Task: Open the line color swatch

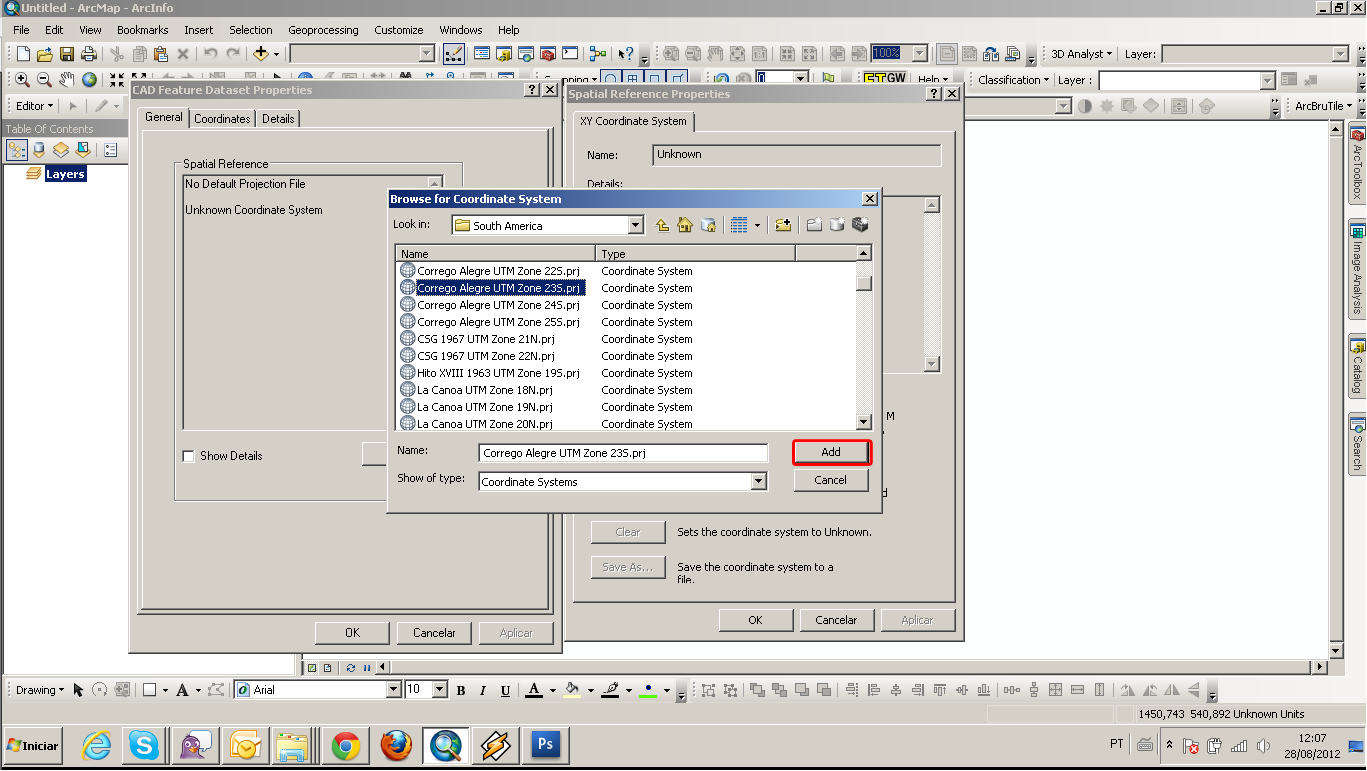Action: click(611, 690)
